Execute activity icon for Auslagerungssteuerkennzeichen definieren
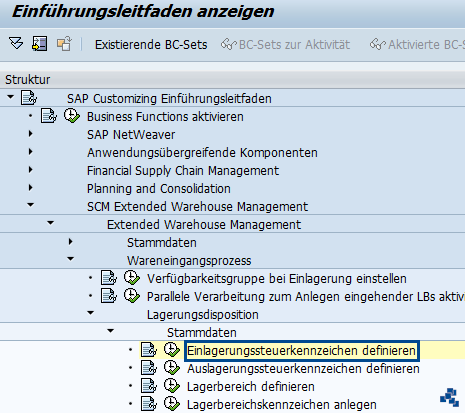 [172, 368]
